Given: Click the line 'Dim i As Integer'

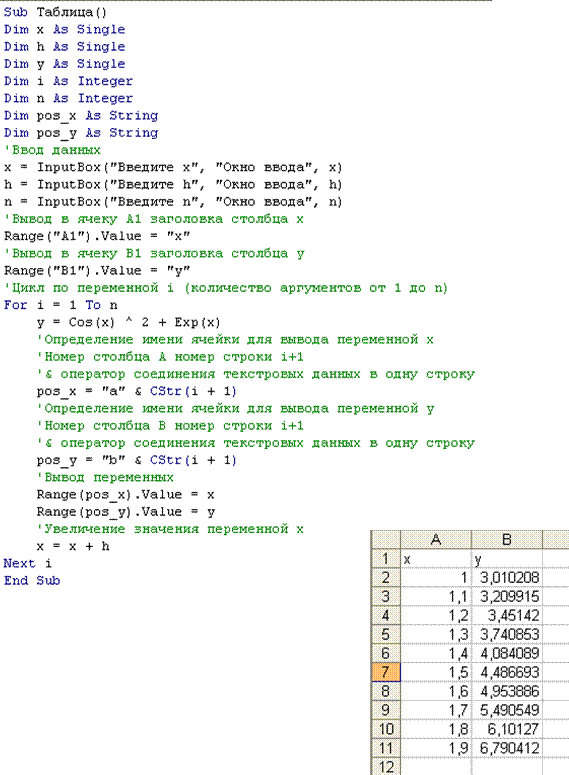Looking at the screenshot, I should pos(68,81).
